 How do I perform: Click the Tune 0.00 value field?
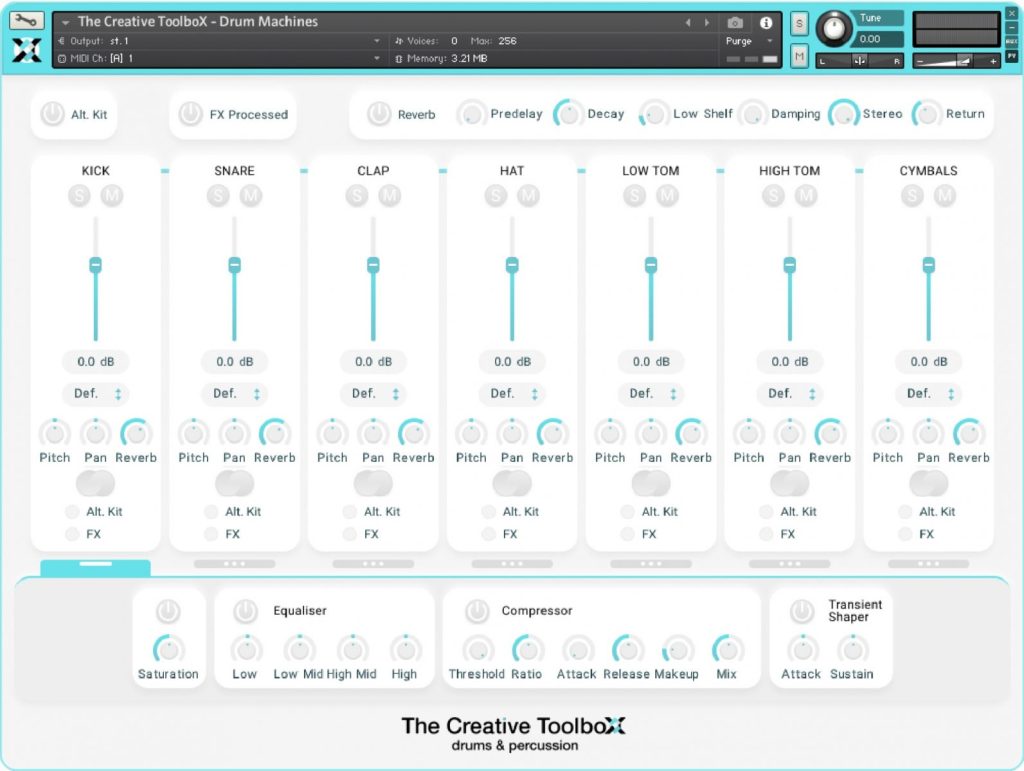click(879, 39)
